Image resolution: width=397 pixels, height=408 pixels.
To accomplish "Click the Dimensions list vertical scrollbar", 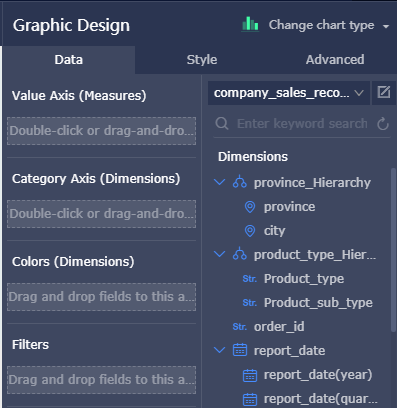I will coord(394,250).
